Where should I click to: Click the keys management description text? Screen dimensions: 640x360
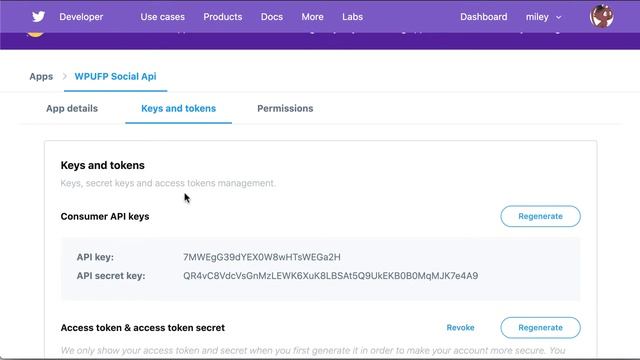[x=168, y=183]
